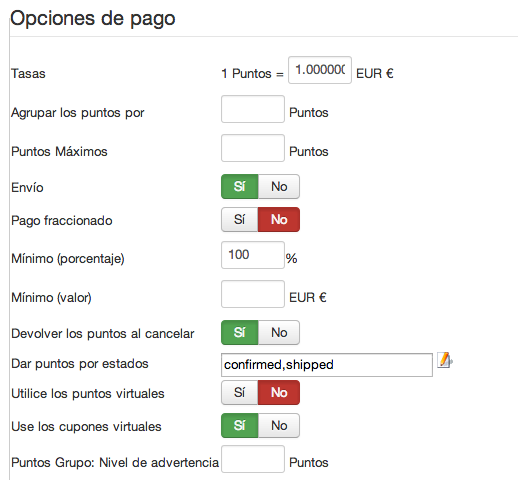Click the Puntos Máximos input box
This screenshot has height=480, width=518.
coord(253,148)
